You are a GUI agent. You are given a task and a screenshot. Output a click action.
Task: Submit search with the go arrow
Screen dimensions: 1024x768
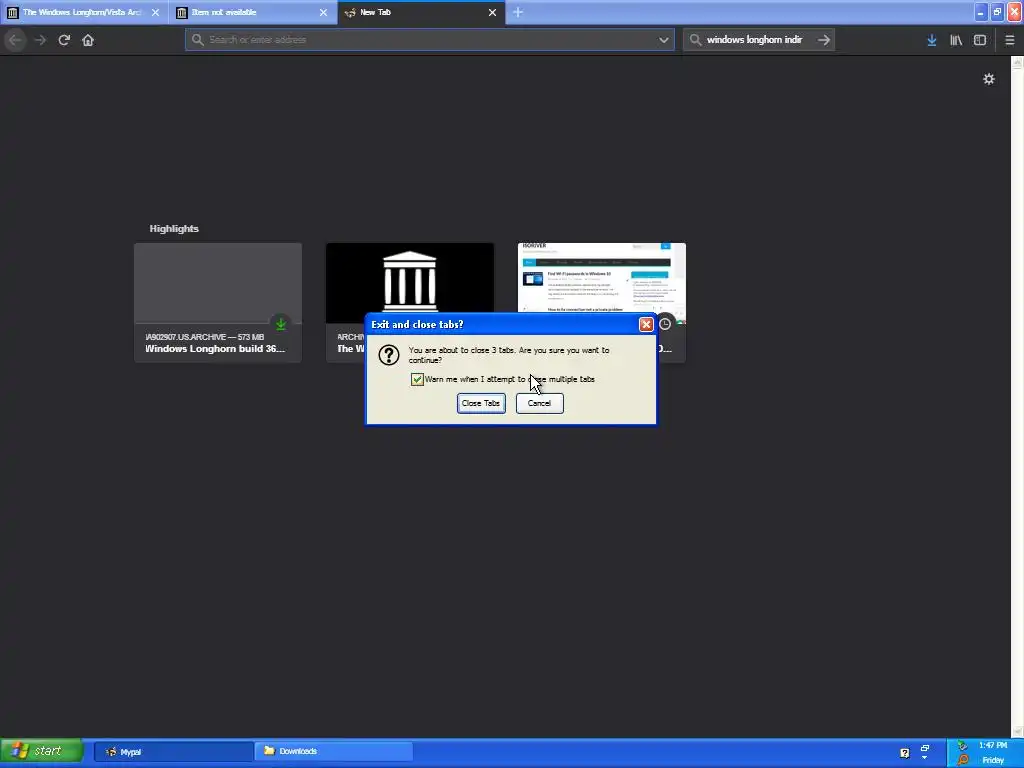coord(824,40)
